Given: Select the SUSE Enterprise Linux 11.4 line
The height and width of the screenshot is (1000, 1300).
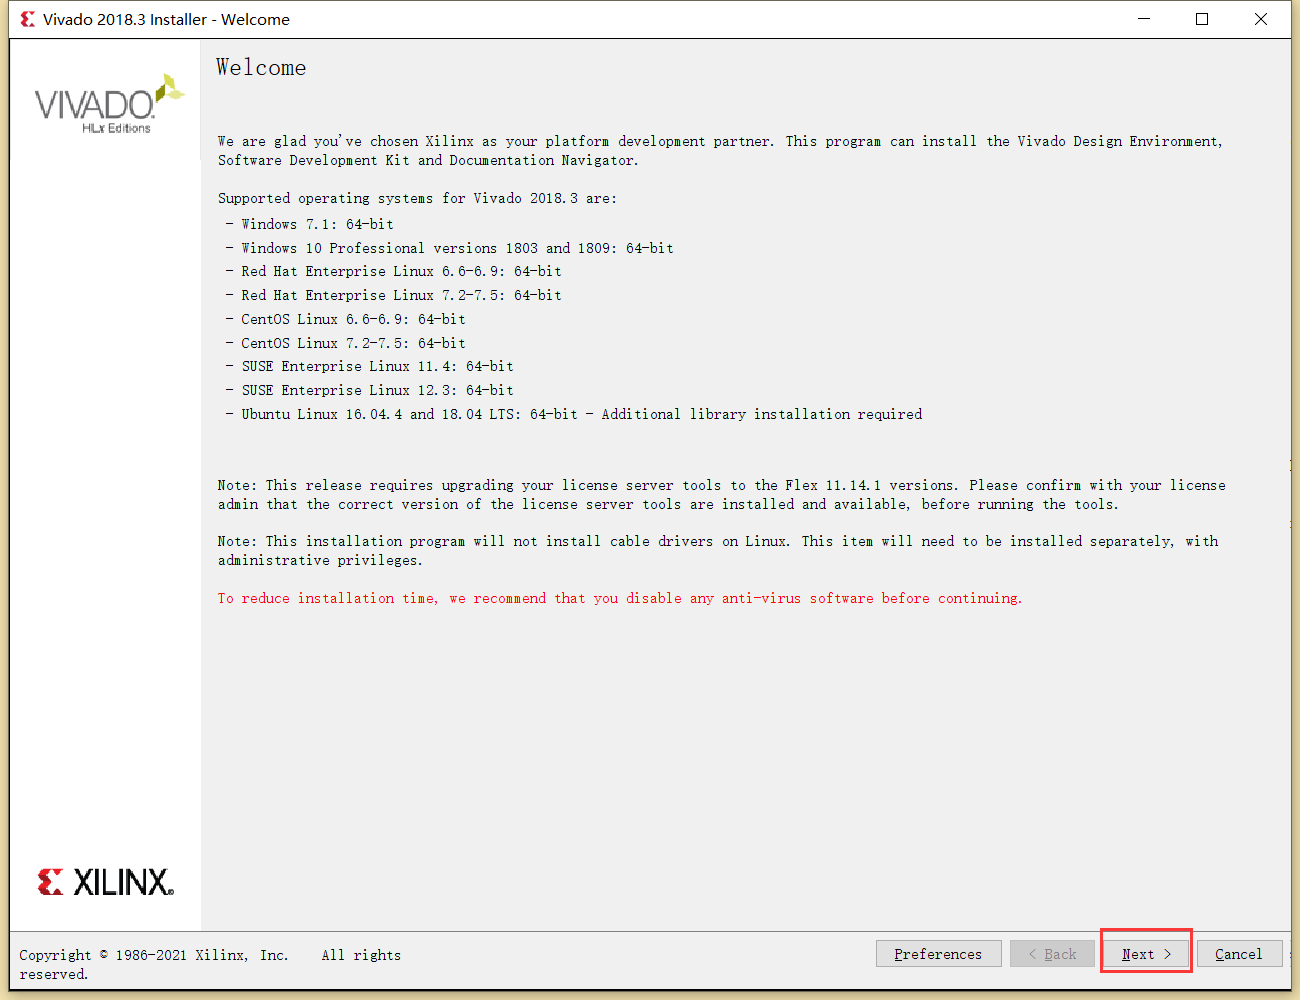Looking at the screenshot, I should 370,366.
